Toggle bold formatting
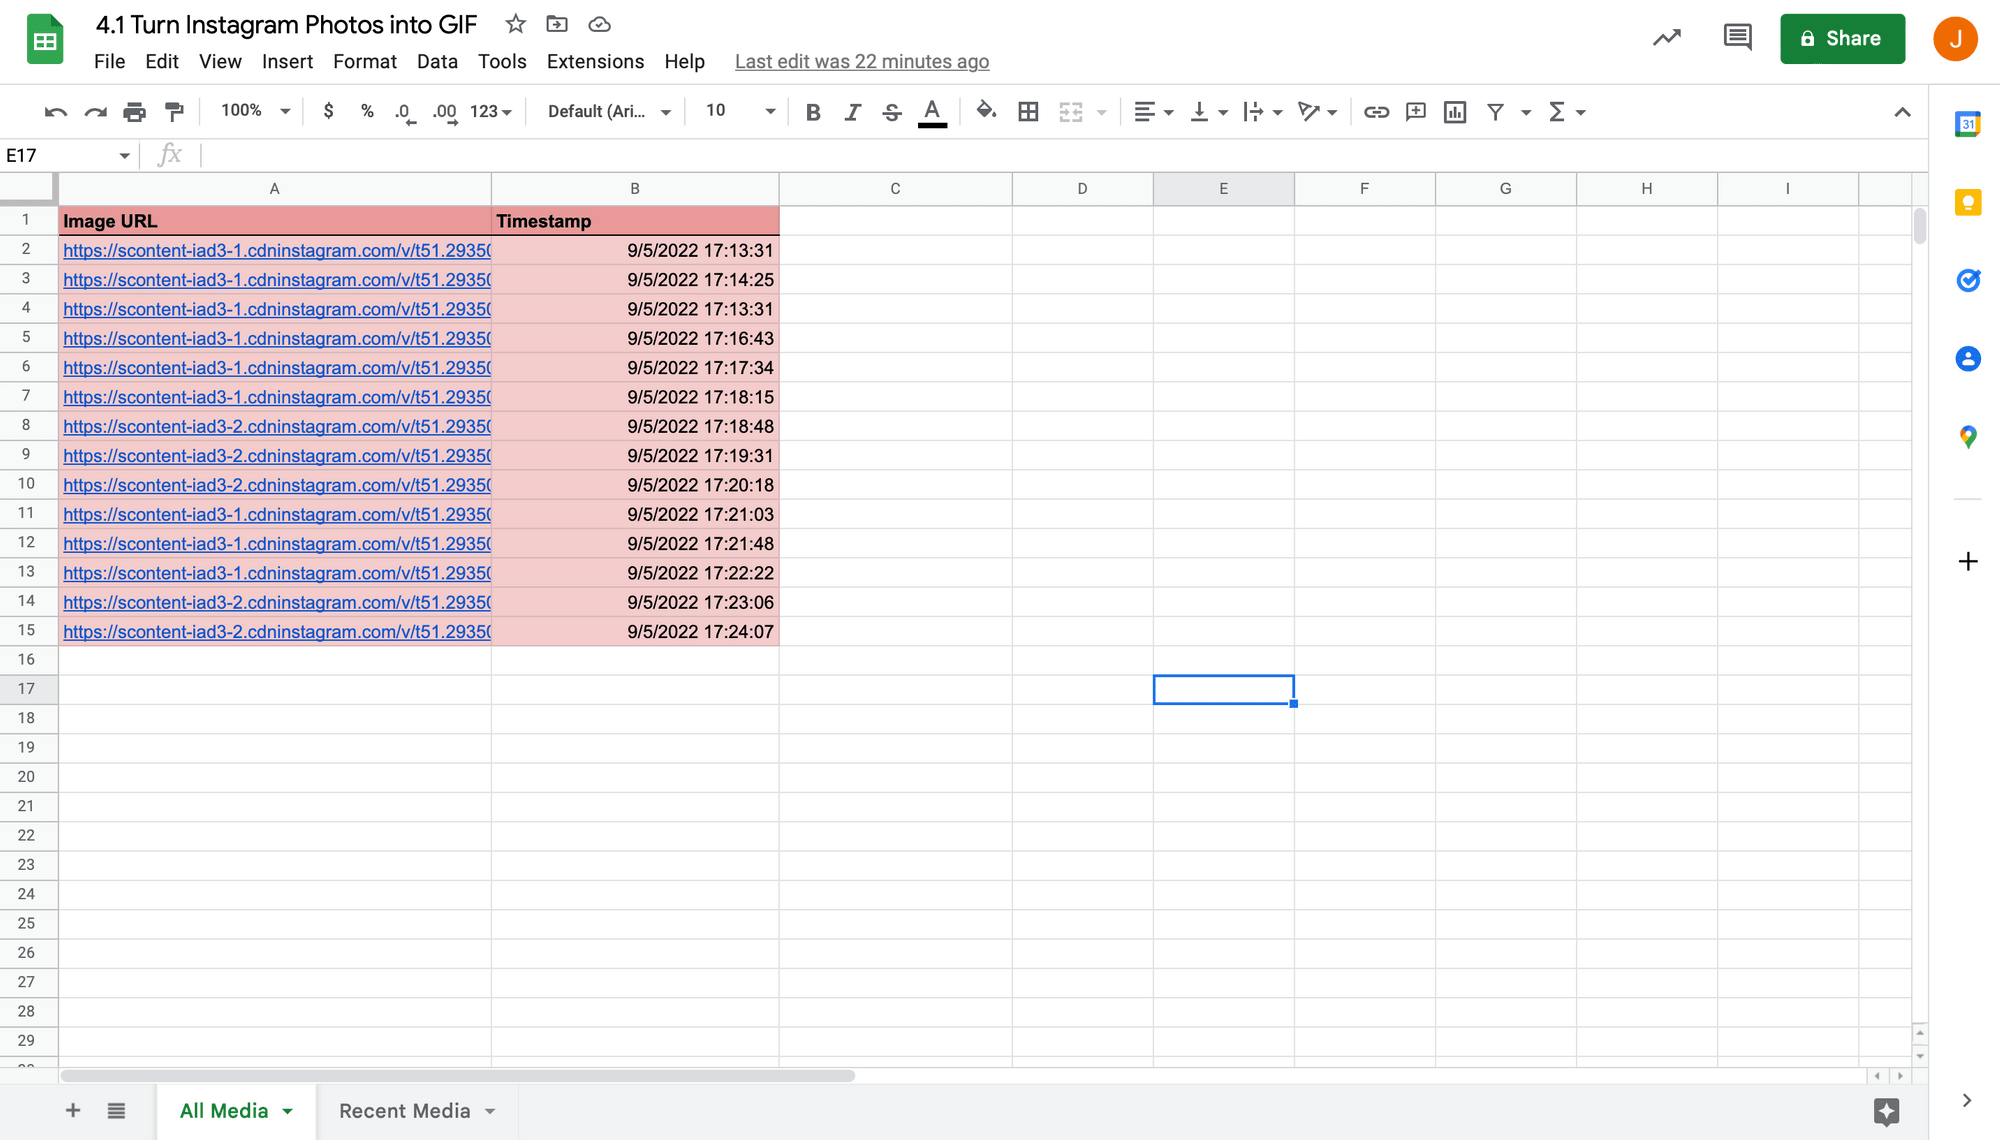Viewport: 2000px width, 1140px height. click(813, 112)
